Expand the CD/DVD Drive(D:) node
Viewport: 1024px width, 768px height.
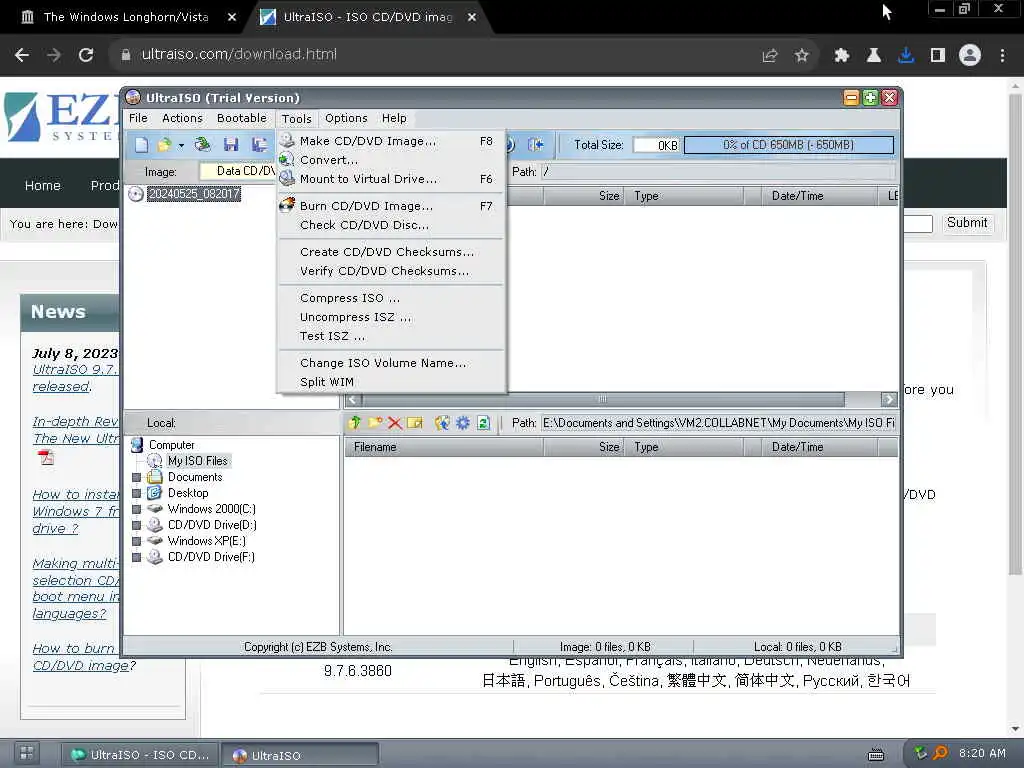click(136, 525)
